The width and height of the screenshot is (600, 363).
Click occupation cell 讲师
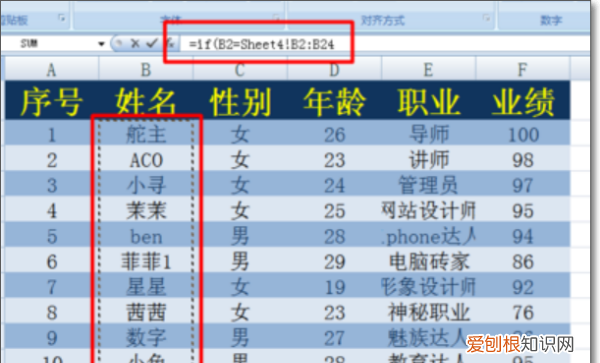coord(428,159)
